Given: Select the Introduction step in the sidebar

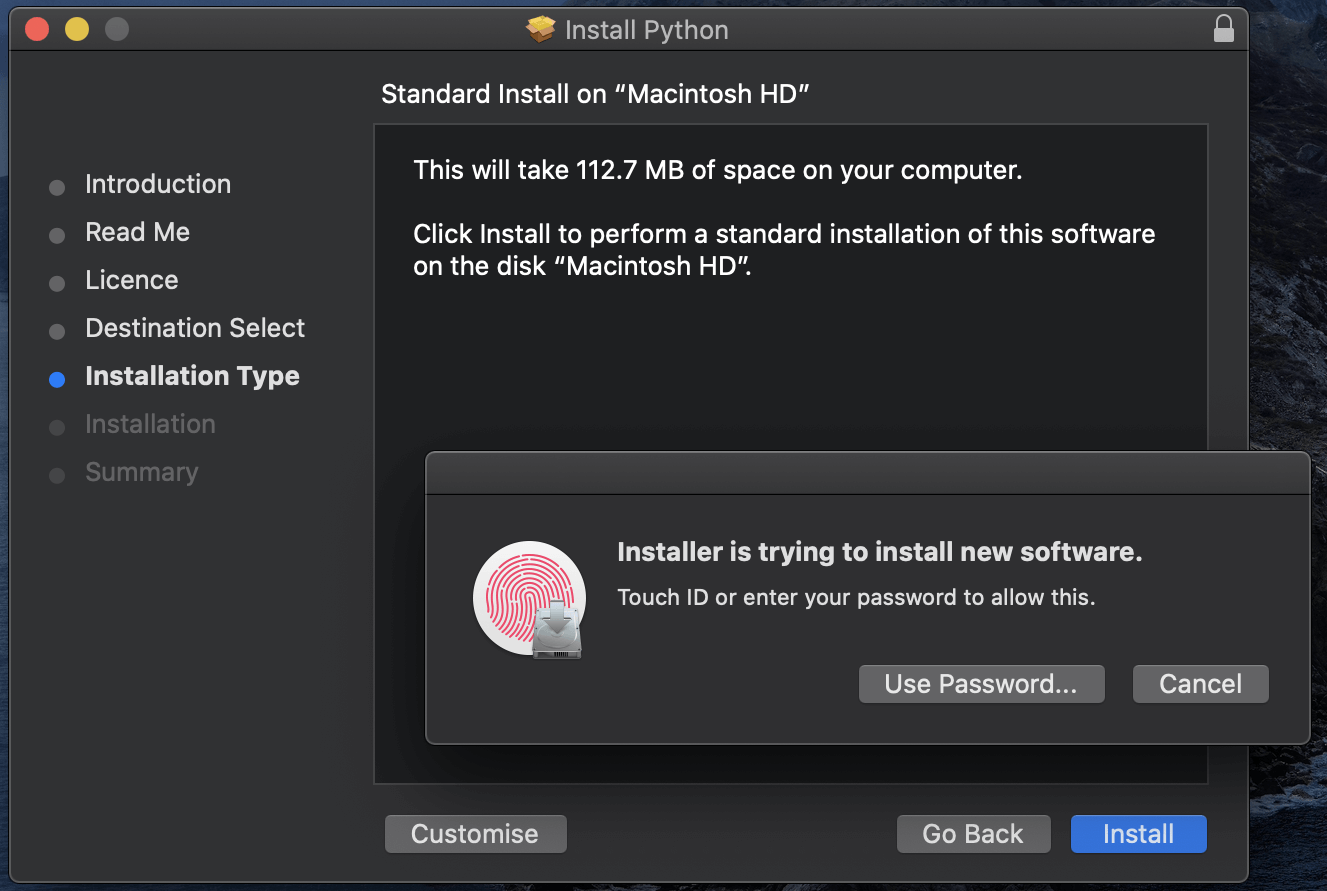Looking at the screenshot, I should click(158, 184).
